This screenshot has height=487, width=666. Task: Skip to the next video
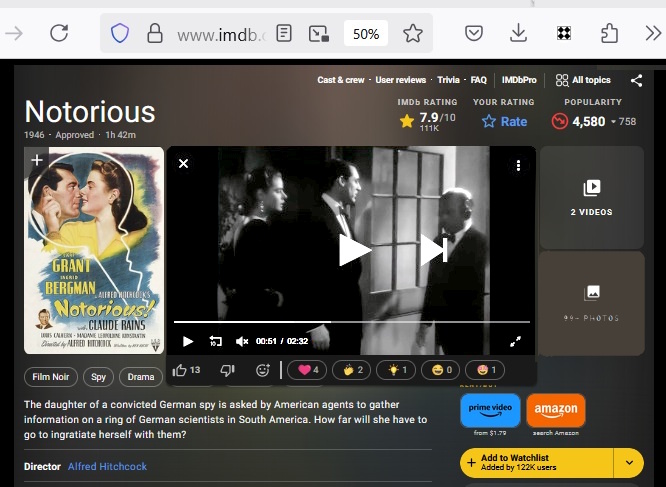(433, 249)
